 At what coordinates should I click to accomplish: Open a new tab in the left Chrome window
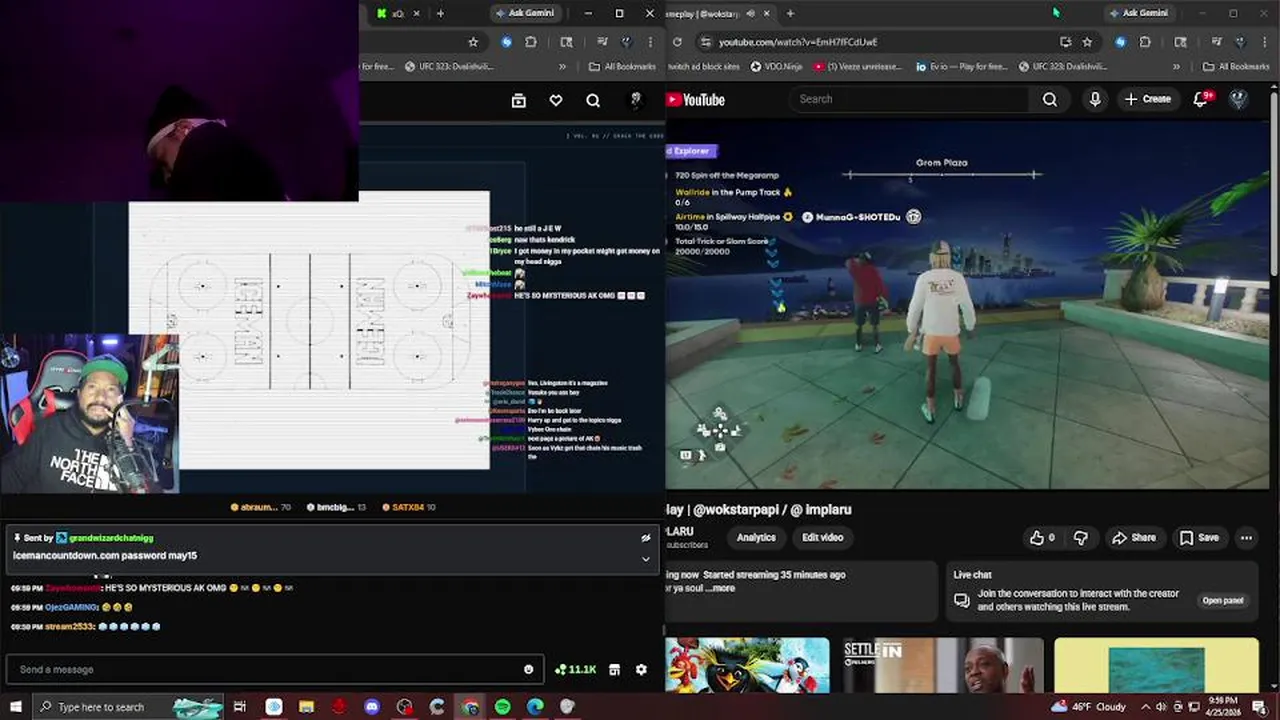(440, 13)
